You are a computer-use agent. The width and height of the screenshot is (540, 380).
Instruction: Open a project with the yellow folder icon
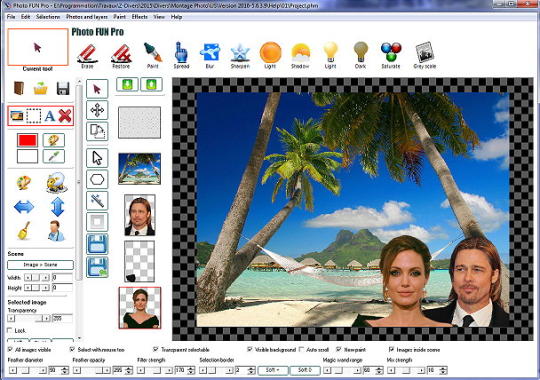[40, 88]
